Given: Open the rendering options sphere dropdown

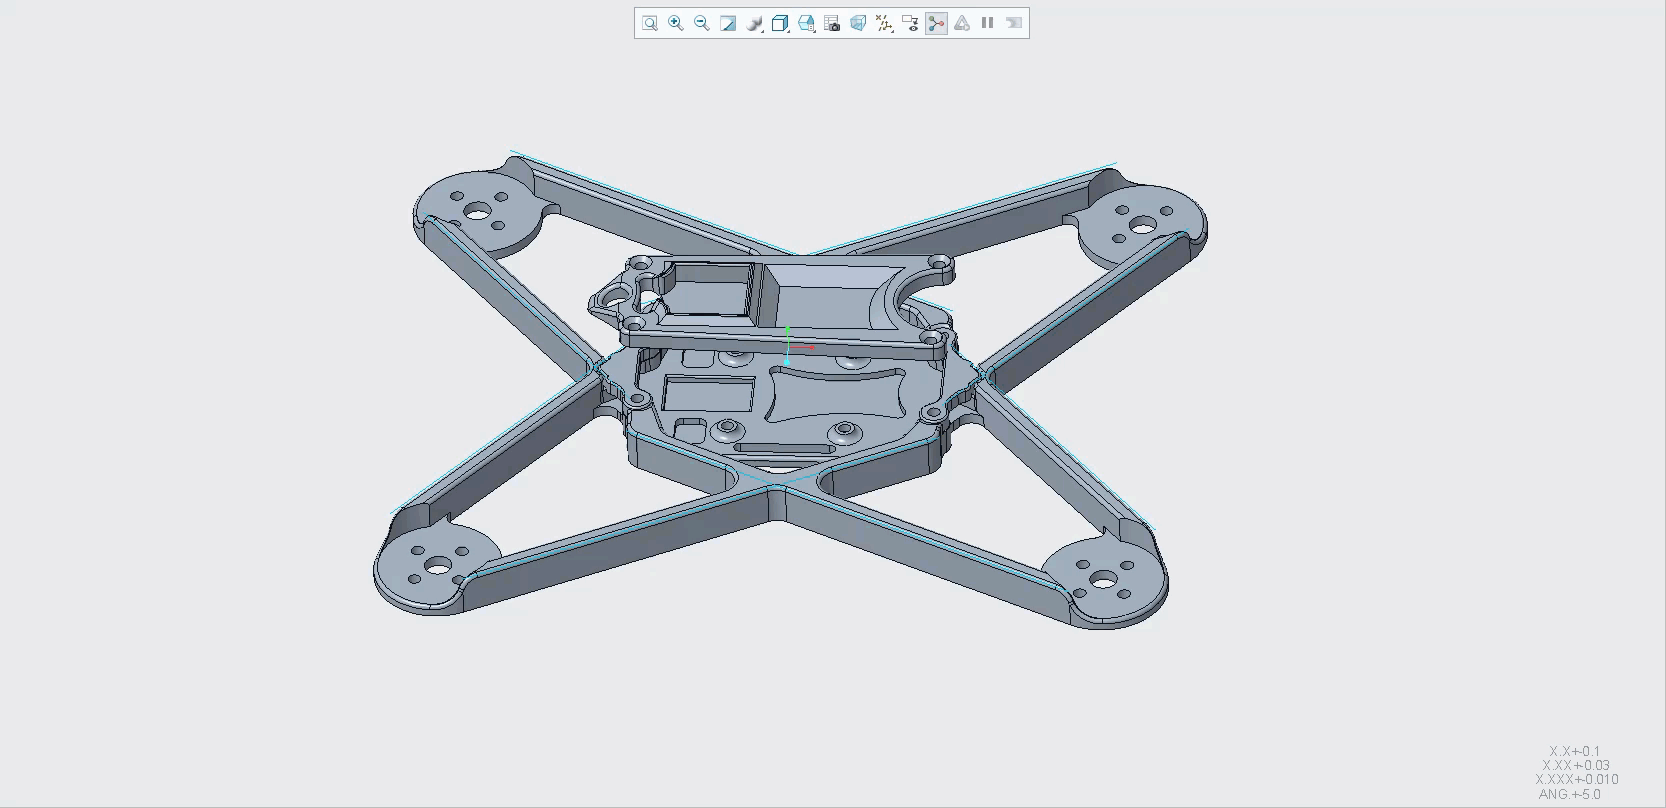Looking at the screenshot, I should (x=755, y=23).
